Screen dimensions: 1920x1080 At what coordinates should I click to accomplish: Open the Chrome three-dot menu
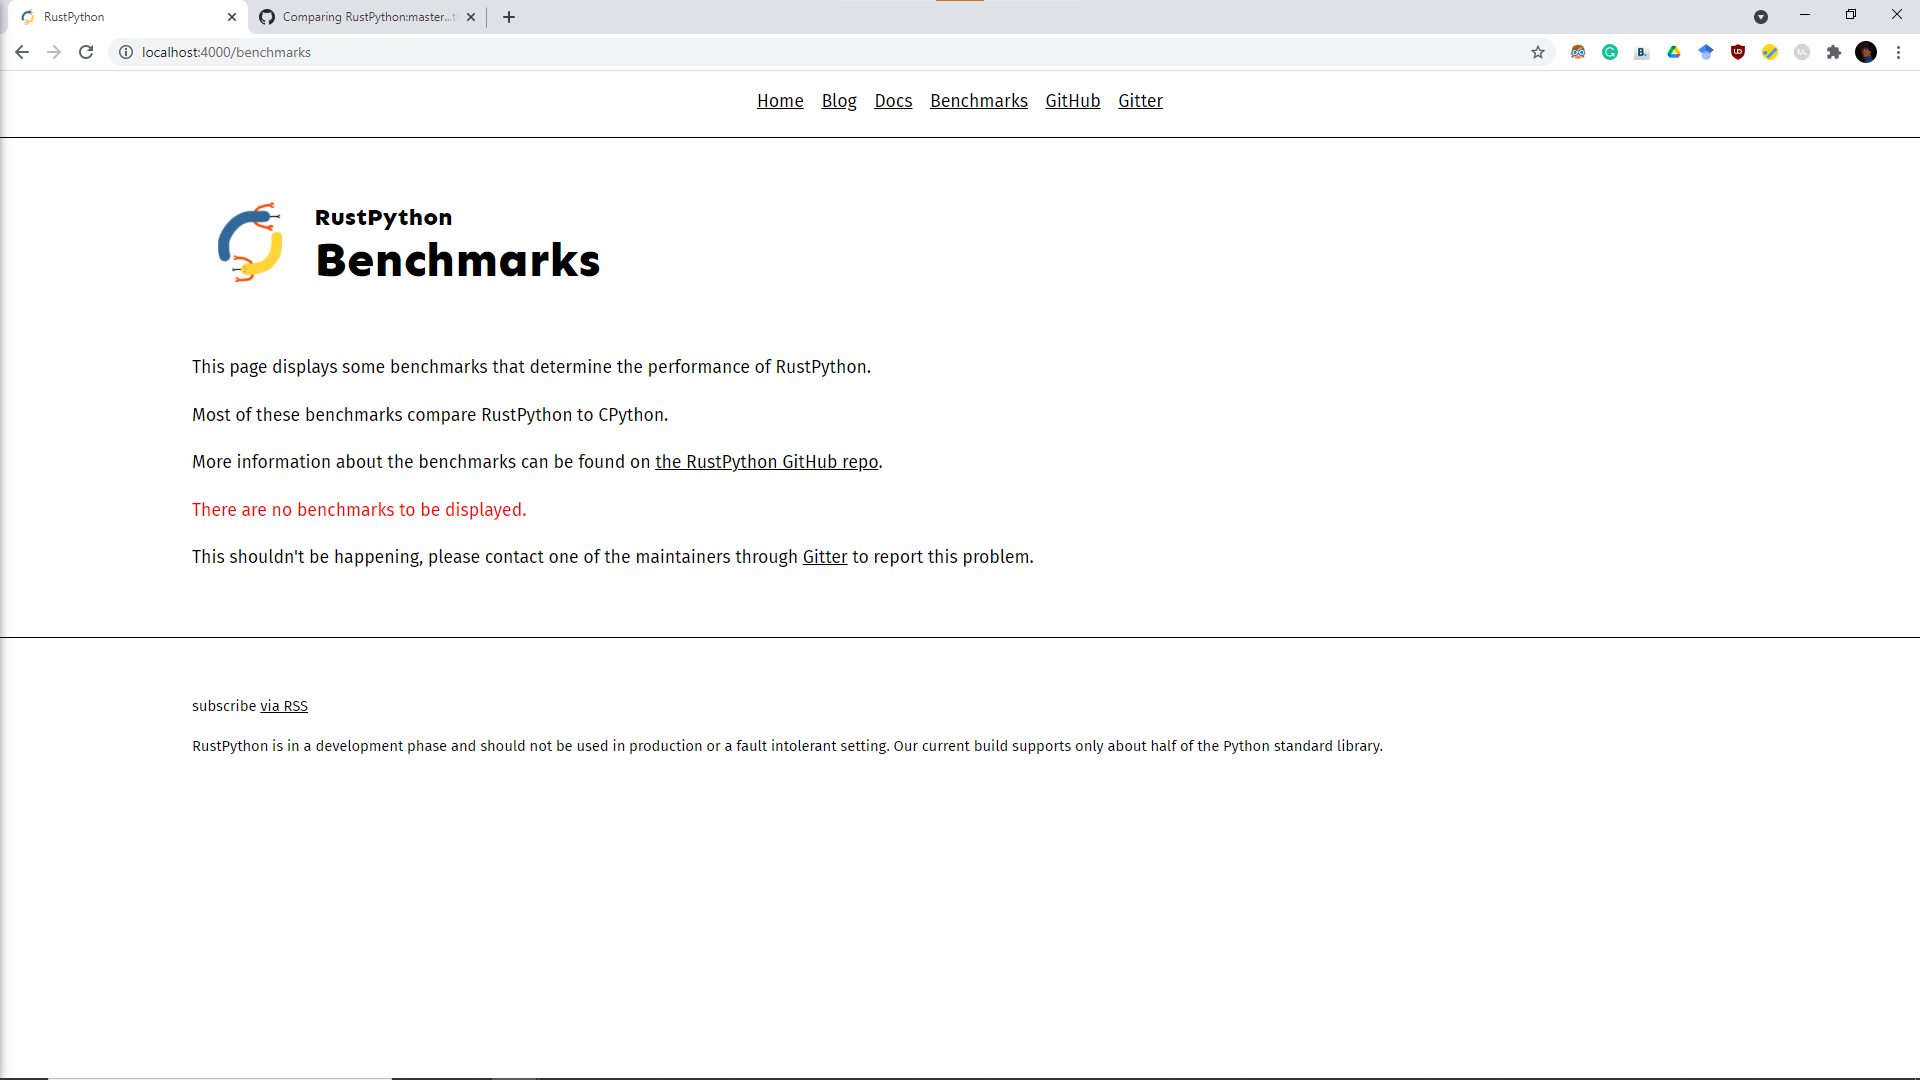1898,52
